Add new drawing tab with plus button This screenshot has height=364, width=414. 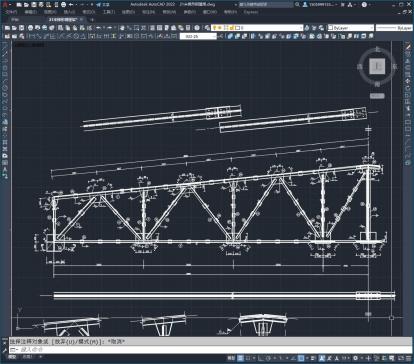pos(92,20)
